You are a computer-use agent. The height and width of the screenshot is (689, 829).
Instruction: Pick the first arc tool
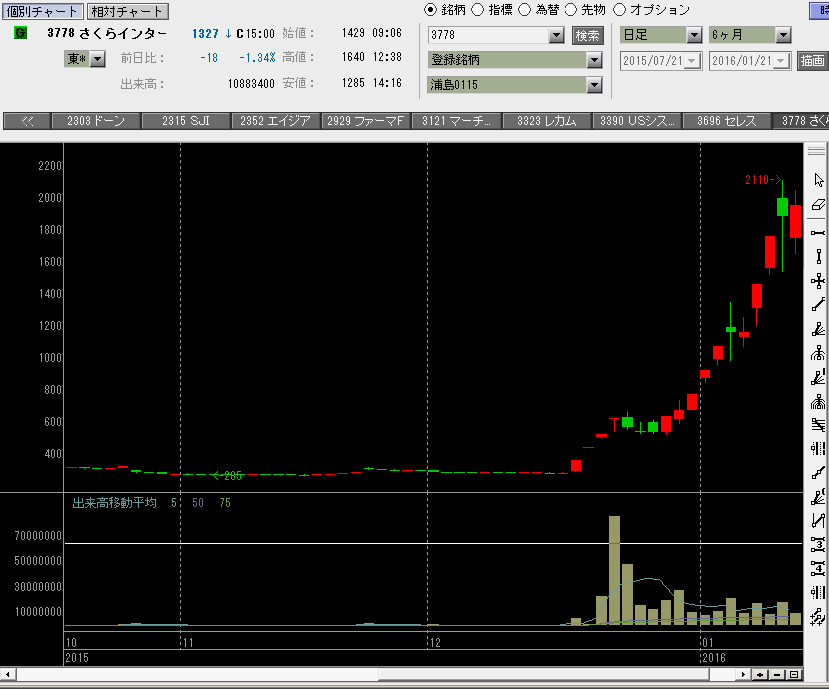point(818,353)
